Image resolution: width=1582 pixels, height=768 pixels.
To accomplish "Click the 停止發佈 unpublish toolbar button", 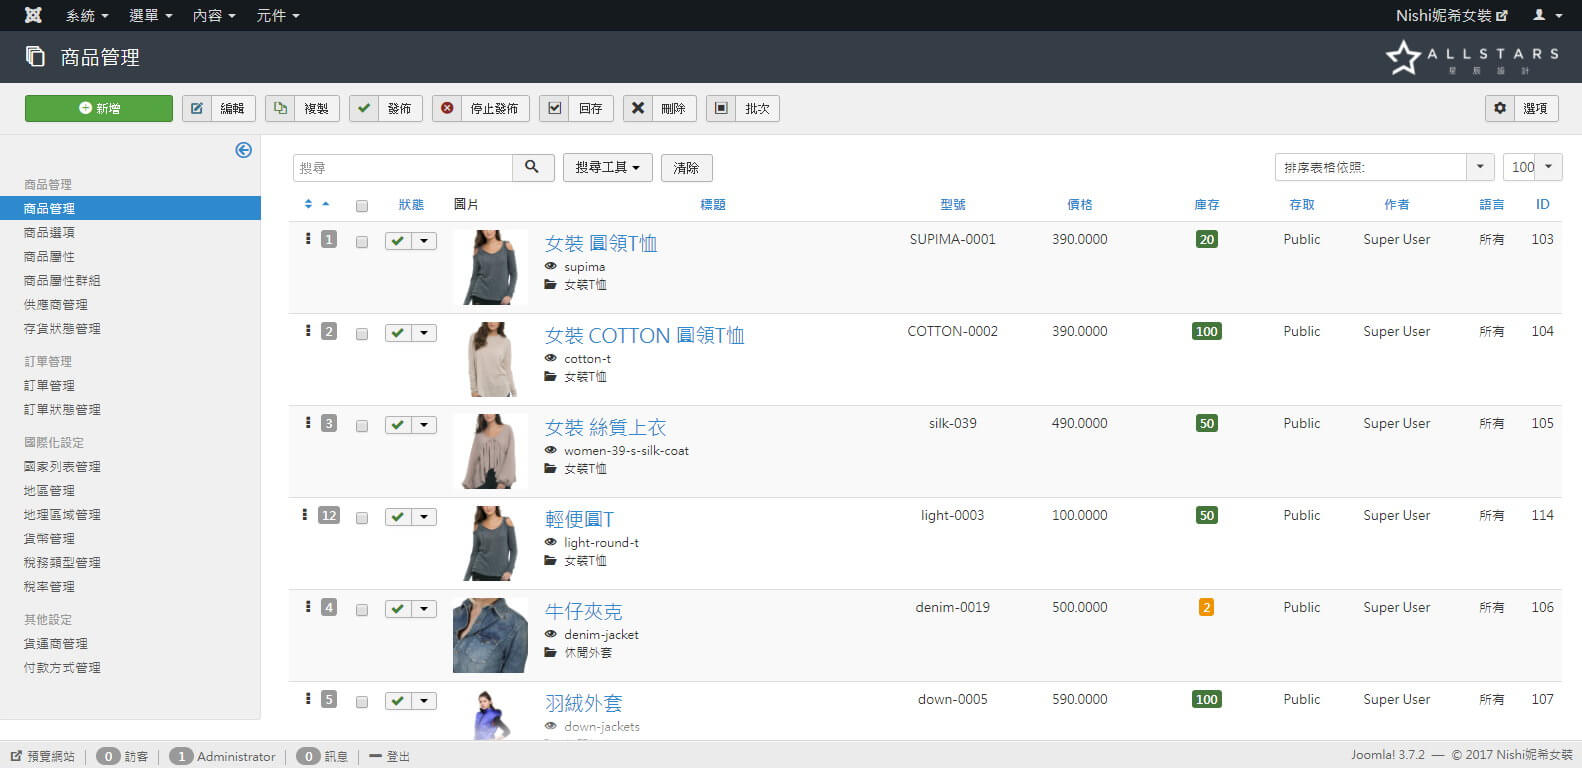I will point(481,108).
